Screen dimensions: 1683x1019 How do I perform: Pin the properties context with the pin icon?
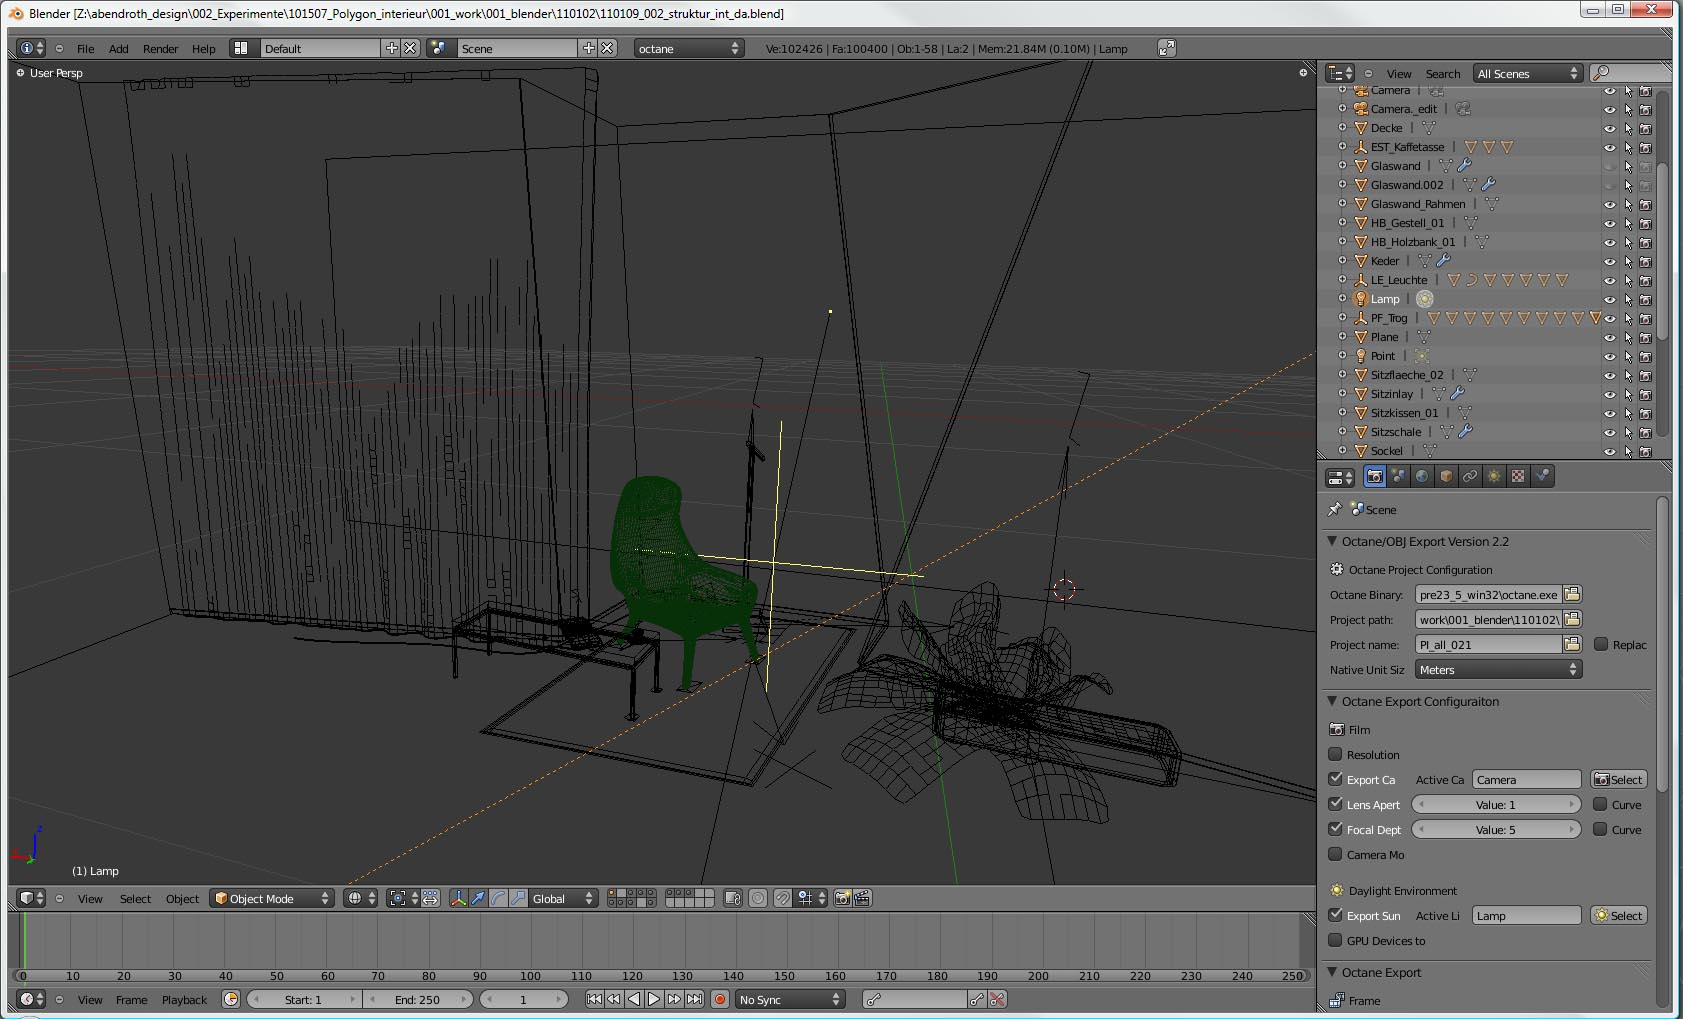point(1334,509)
